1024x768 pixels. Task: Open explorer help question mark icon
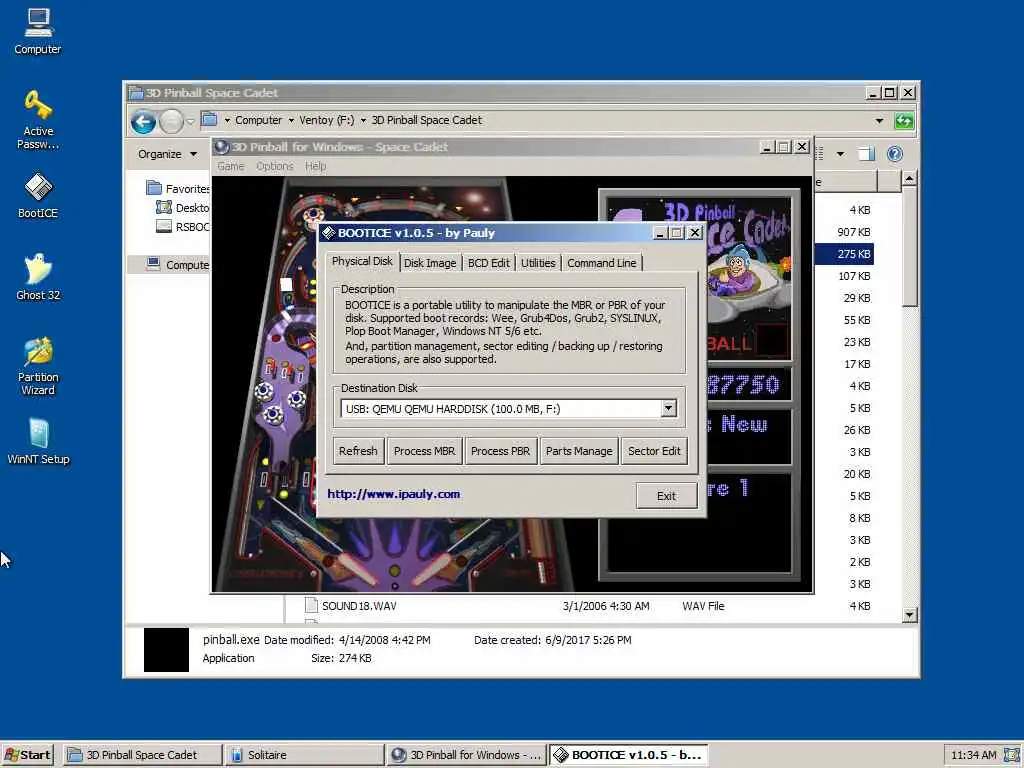(x=895, y=154)
